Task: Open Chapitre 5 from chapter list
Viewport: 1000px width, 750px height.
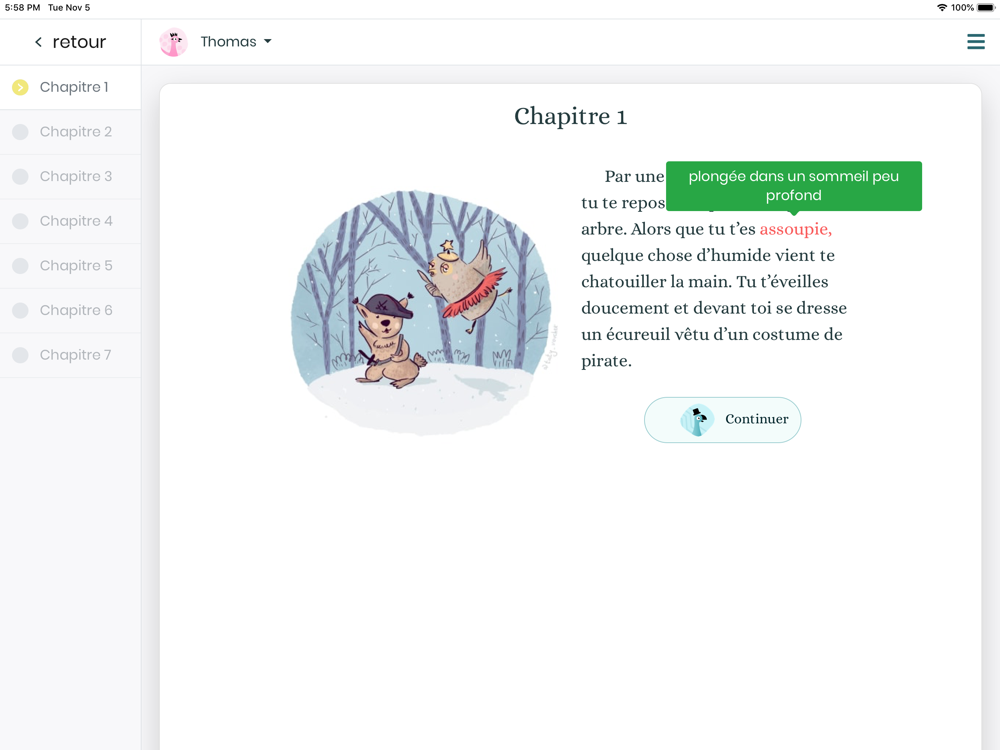Action: tap(70, 266)
